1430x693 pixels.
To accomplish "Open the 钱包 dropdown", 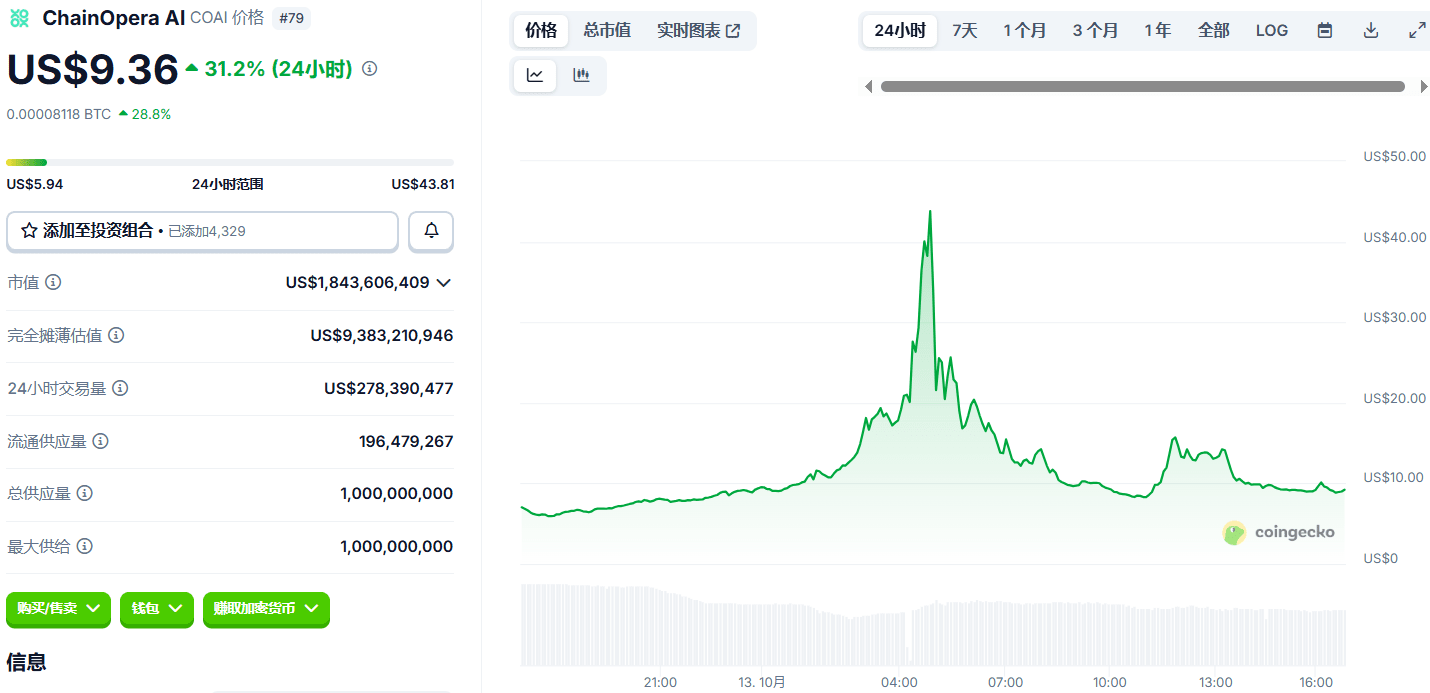I will click(156, 608).
